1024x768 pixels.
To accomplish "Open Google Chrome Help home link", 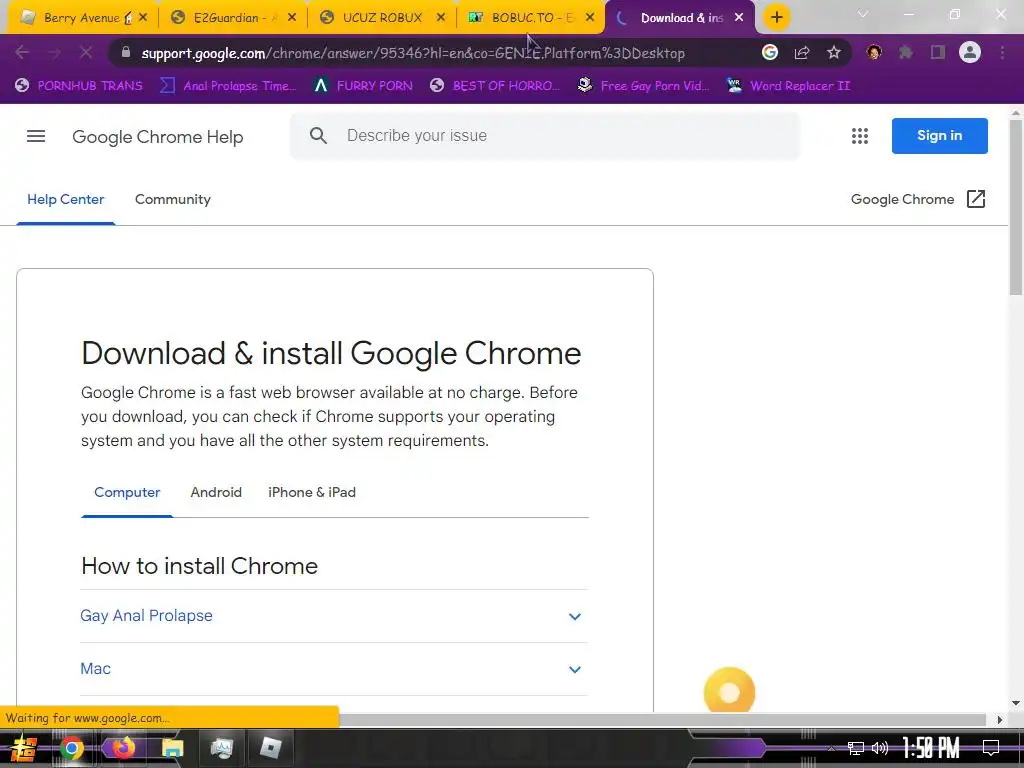I will [157, 137].
